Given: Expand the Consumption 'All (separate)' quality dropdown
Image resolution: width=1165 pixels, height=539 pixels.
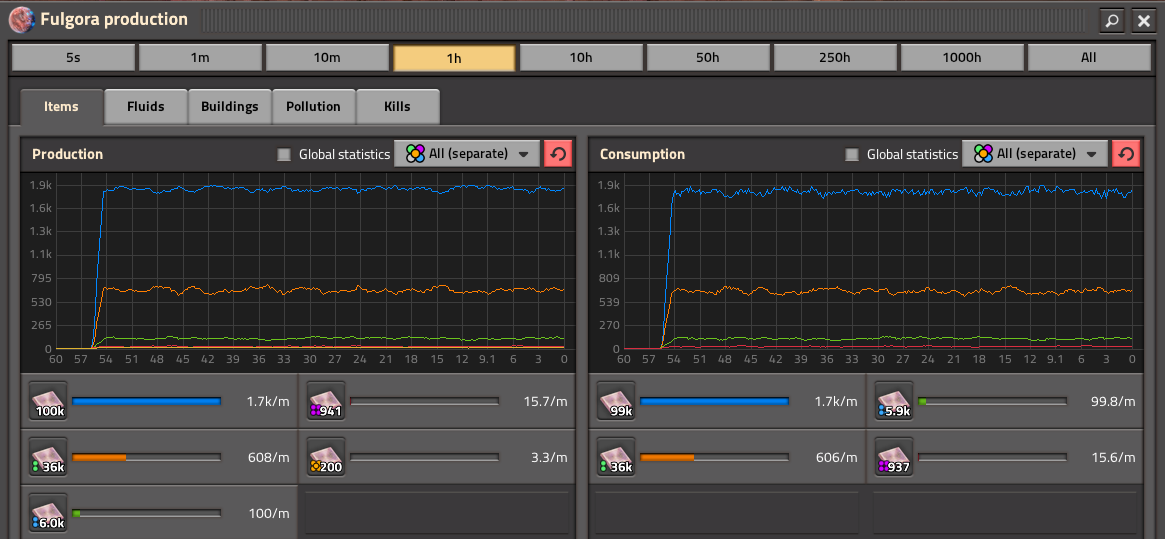Looking at the screenshot, I should click(x=1035, y=154).
